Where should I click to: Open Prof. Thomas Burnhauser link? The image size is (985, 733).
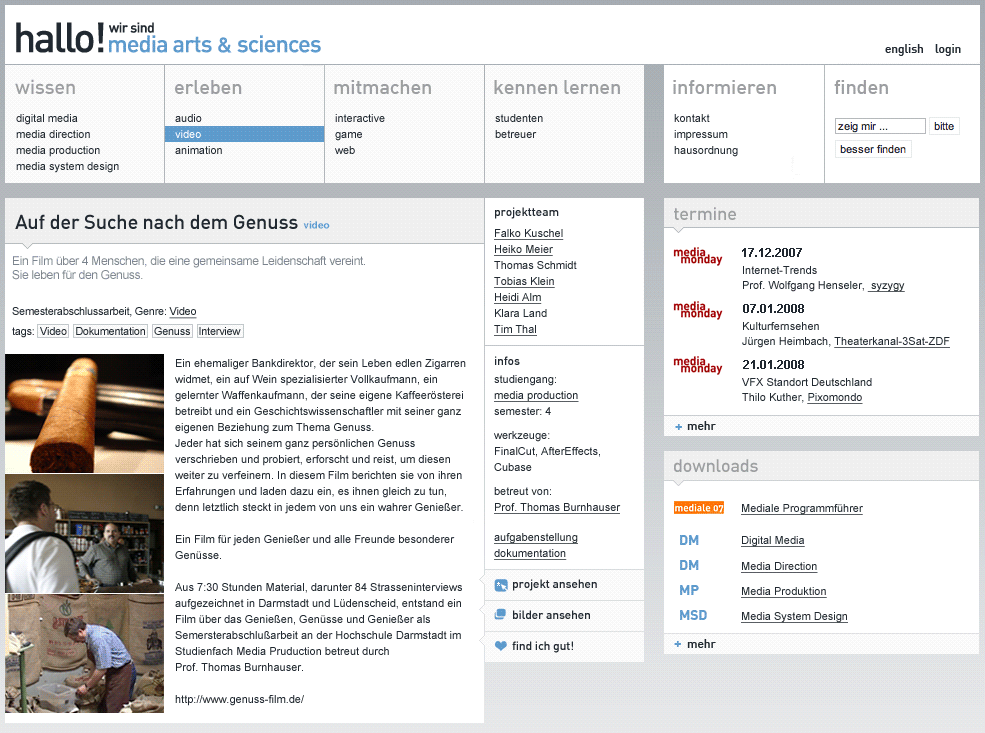(557, 508)
